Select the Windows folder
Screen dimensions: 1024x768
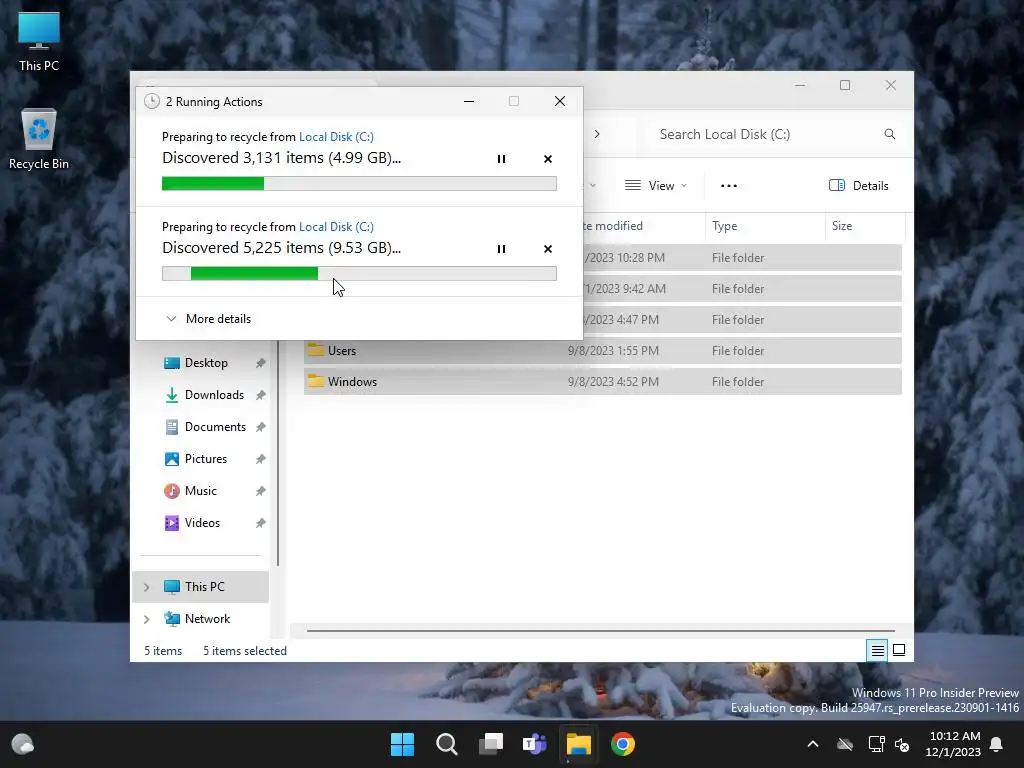[602, 381]
